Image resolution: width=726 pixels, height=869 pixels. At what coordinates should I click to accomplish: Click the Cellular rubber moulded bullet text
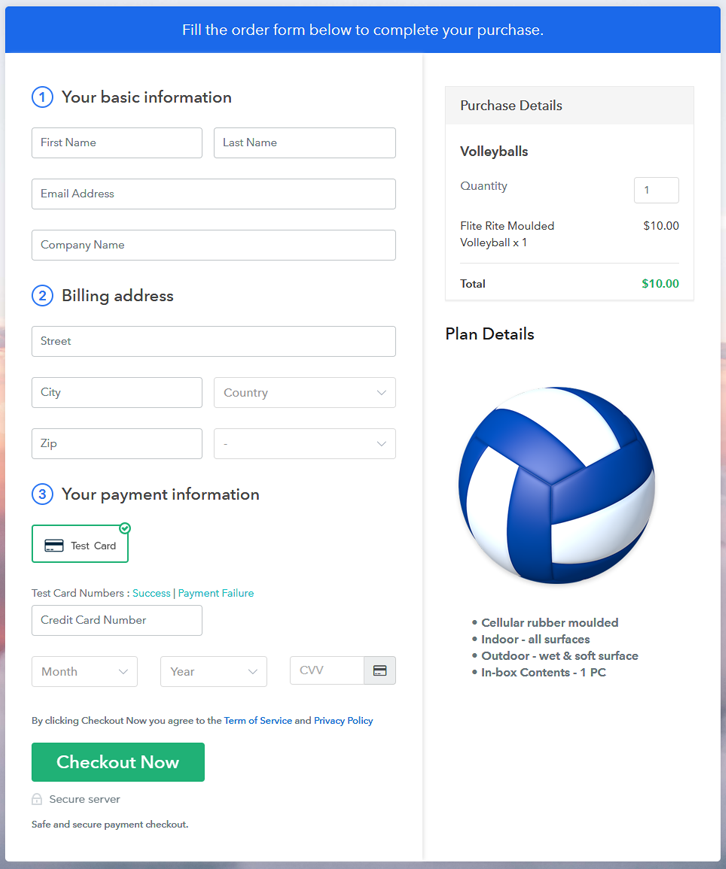tap(549, 622)
